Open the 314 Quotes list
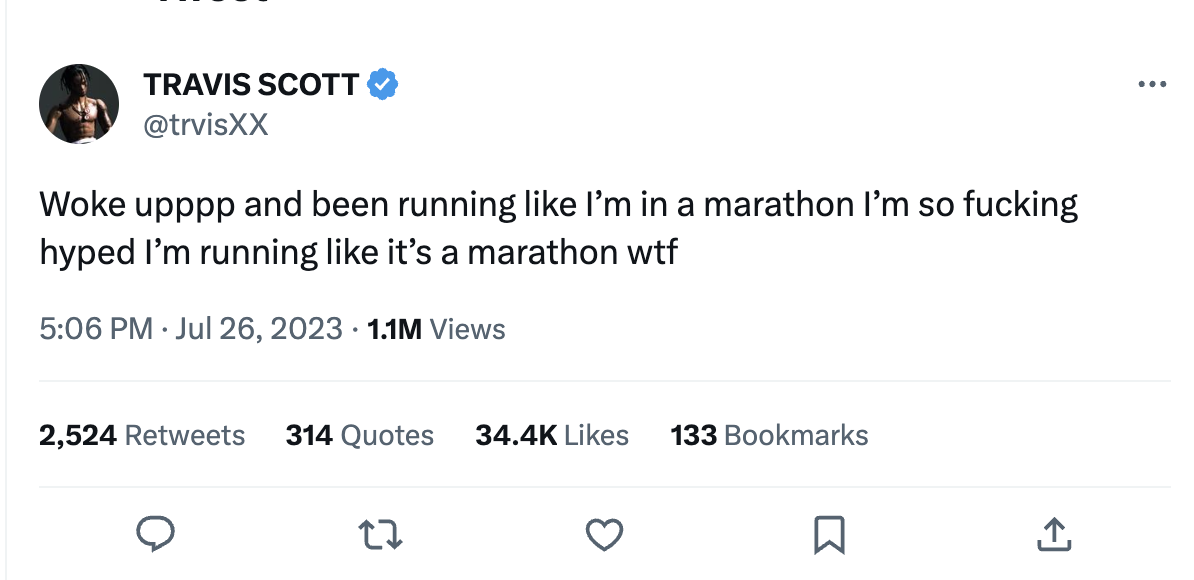This screenshot has height=580, width=1194. point(360,435)
